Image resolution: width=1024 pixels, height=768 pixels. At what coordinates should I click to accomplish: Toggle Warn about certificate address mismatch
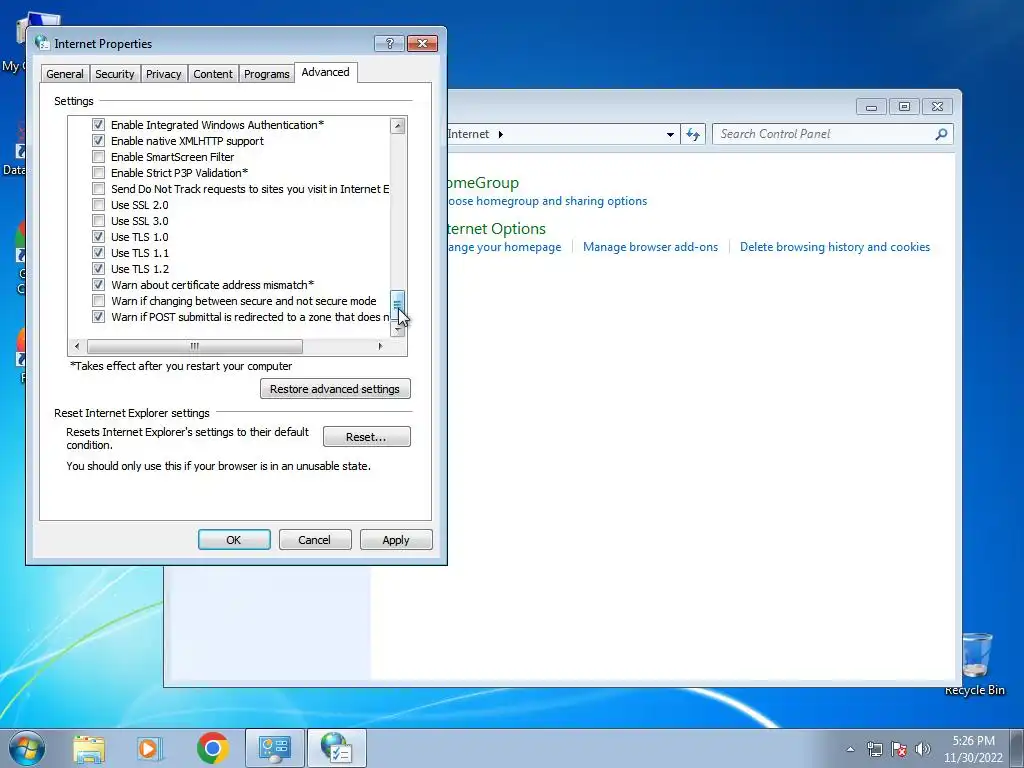pos(98,285)
